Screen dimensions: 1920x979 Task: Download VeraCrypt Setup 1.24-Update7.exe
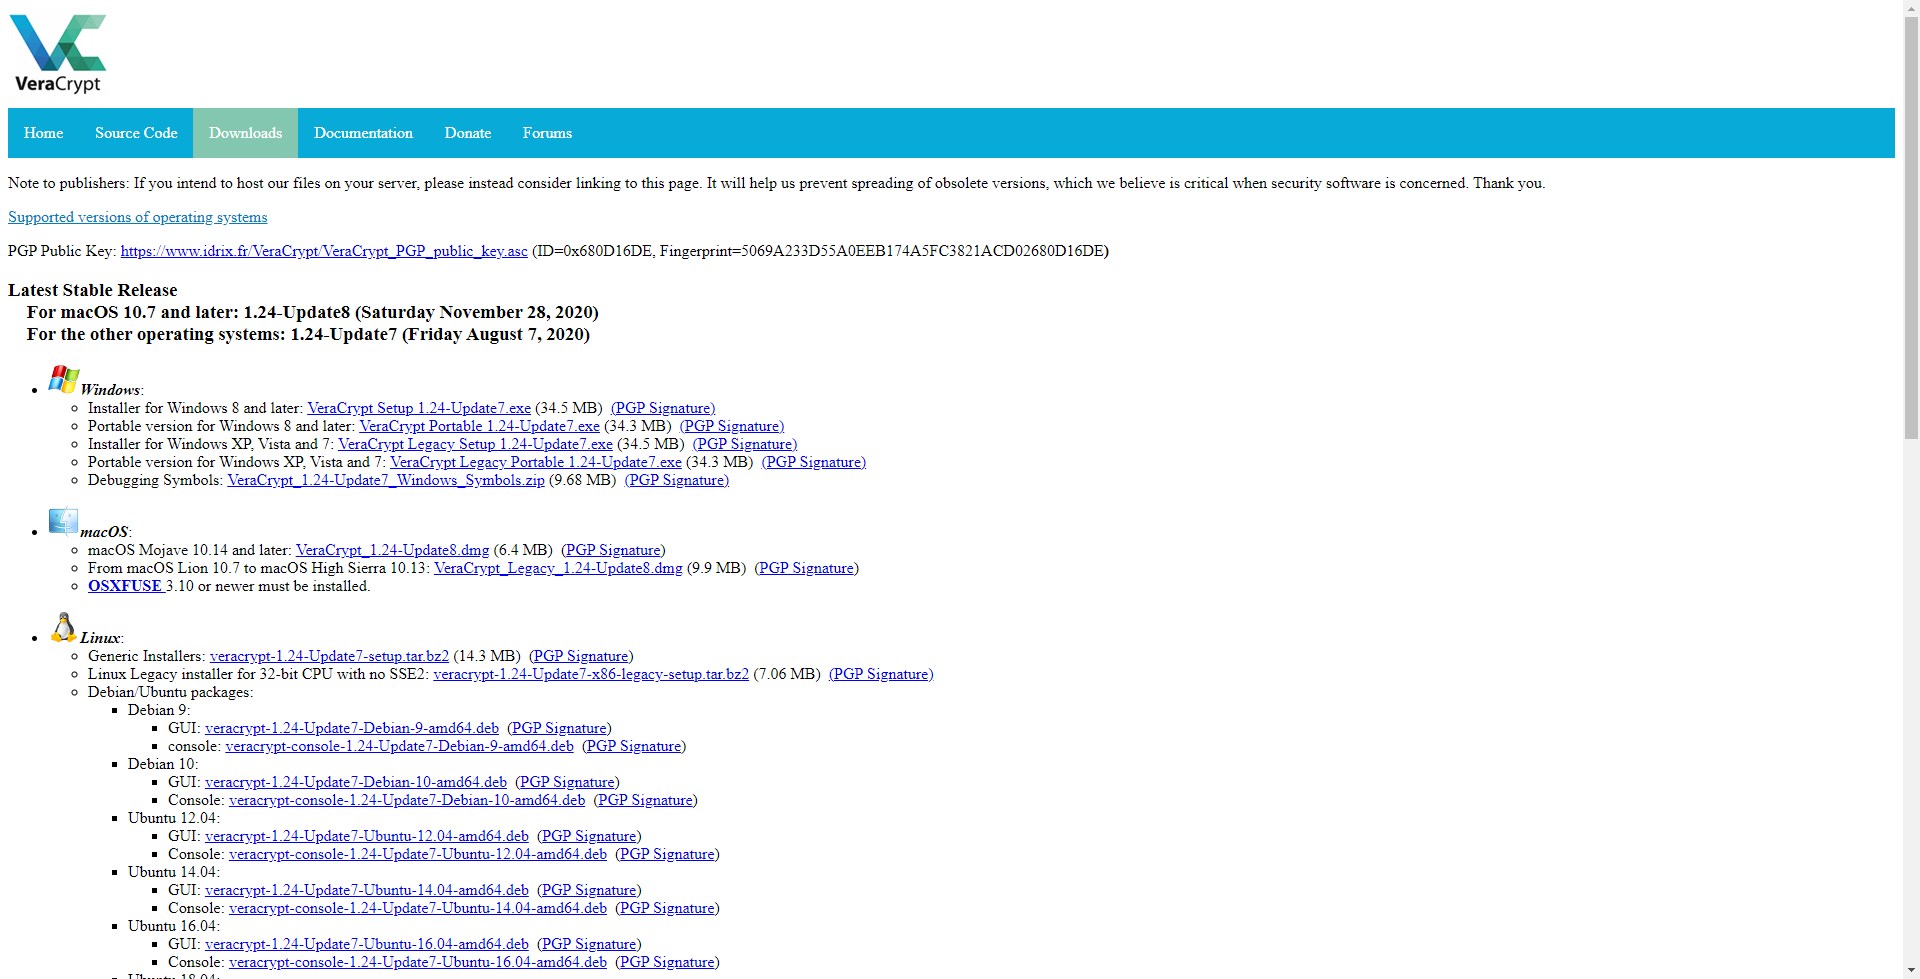pos(419,408)
